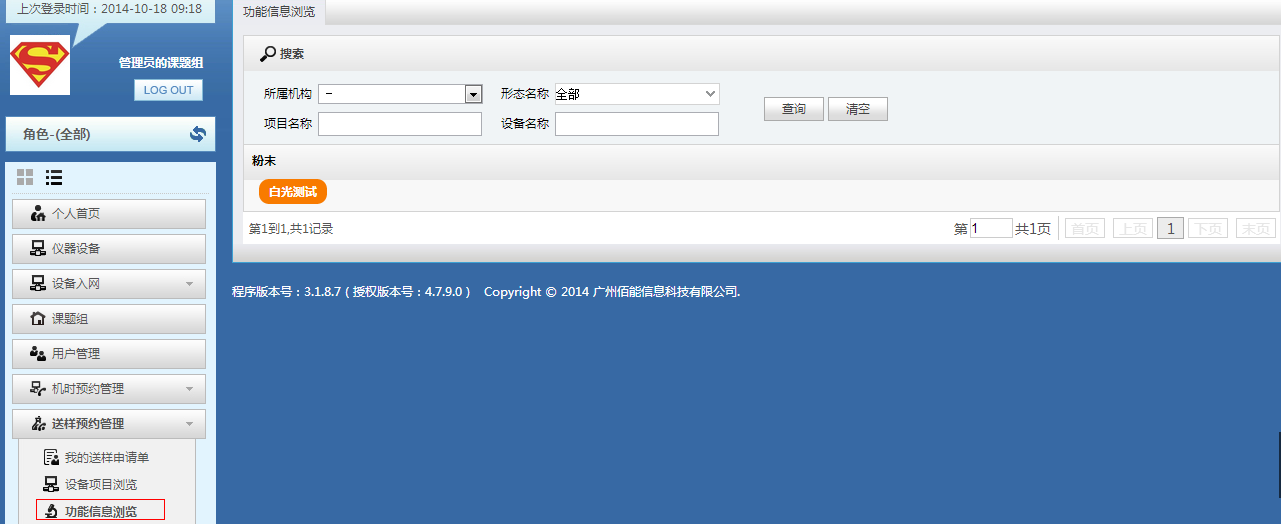Switch sidebar to grid view icon
Image resolution: width=1281 pixels, height=524 pixels.
[25, 177]
